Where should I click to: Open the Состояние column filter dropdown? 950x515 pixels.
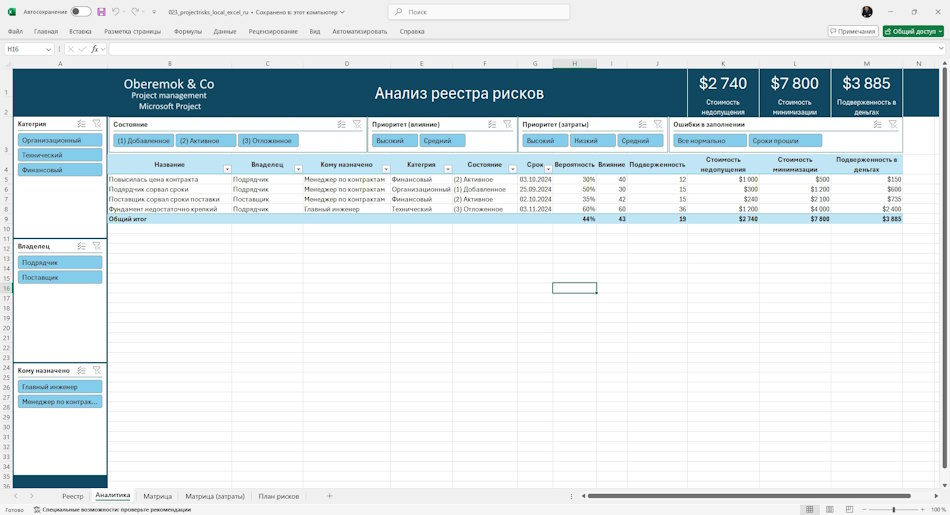click(513, 169)
